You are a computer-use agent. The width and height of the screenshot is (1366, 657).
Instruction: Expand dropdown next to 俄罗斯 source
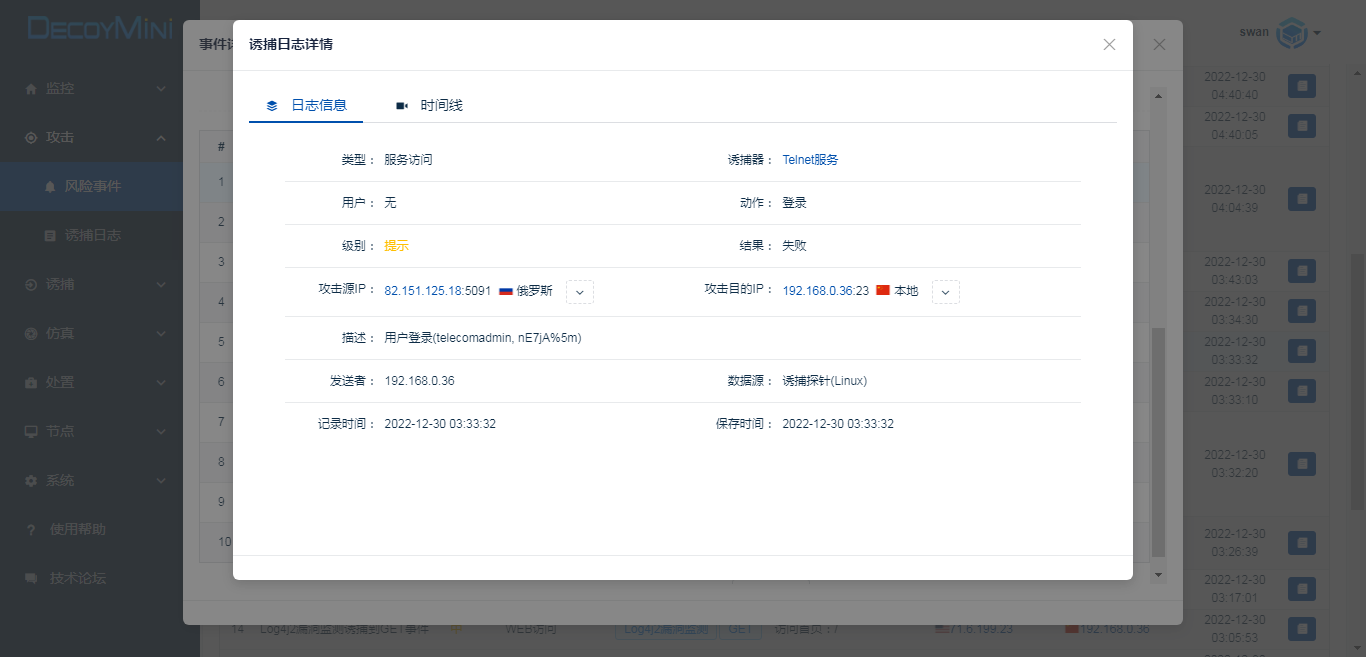tap(580, 291)
